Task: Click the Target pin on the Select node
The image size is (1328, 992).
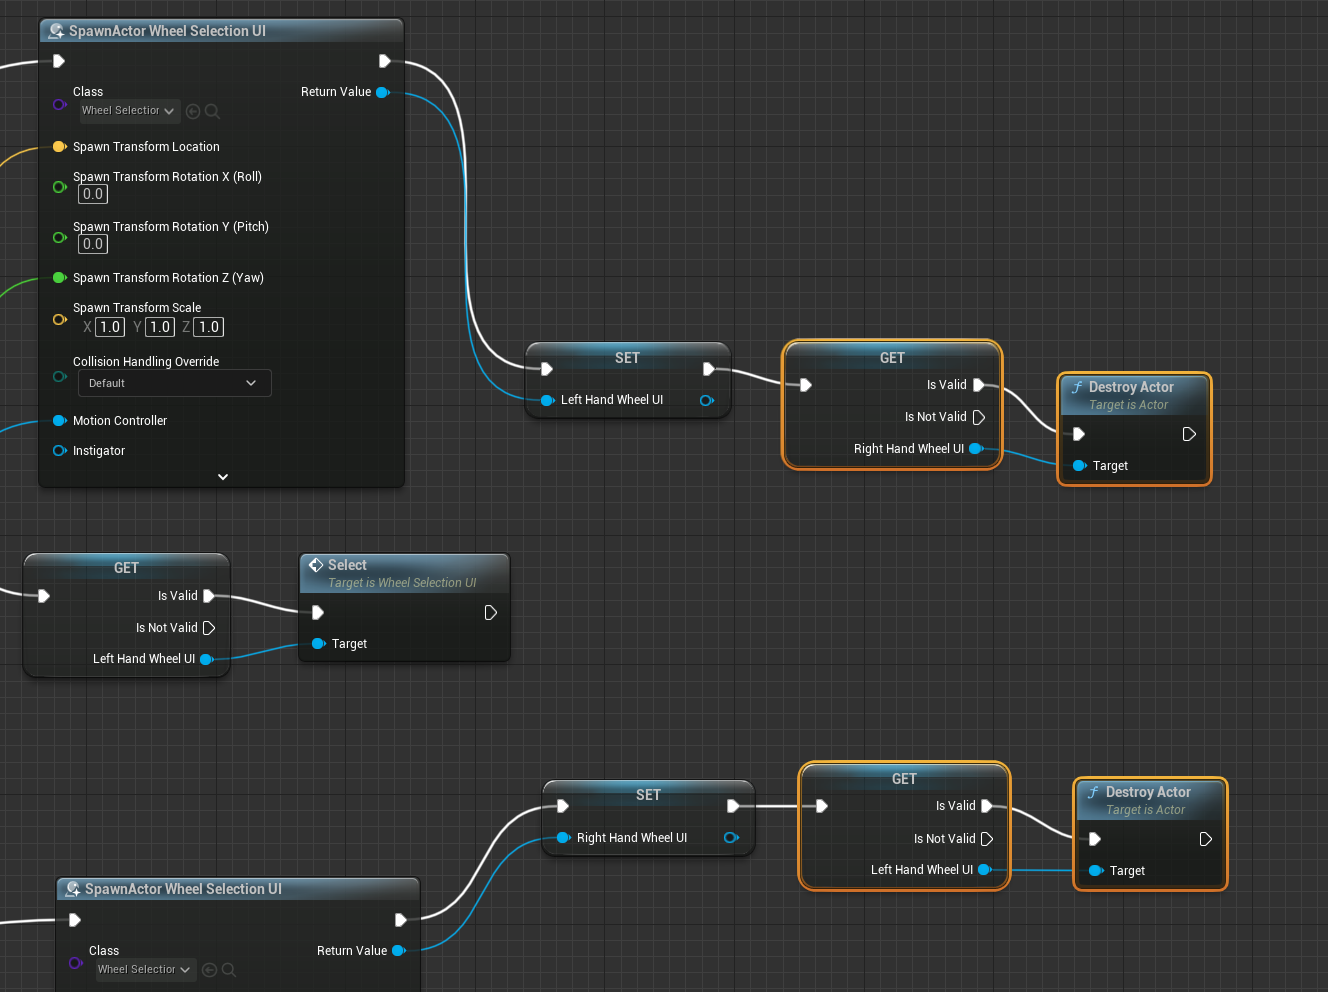Action: pos(318,644)
